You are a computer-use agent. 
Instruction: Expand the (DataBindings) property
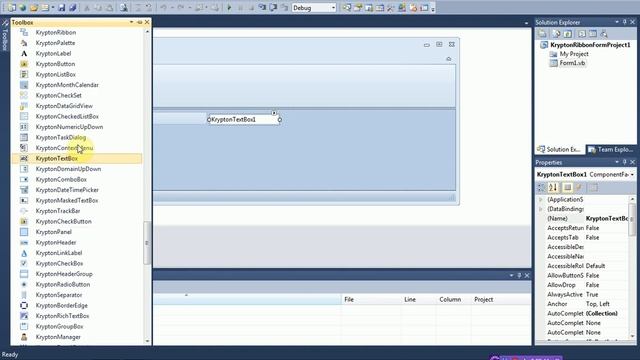point(541,209)
